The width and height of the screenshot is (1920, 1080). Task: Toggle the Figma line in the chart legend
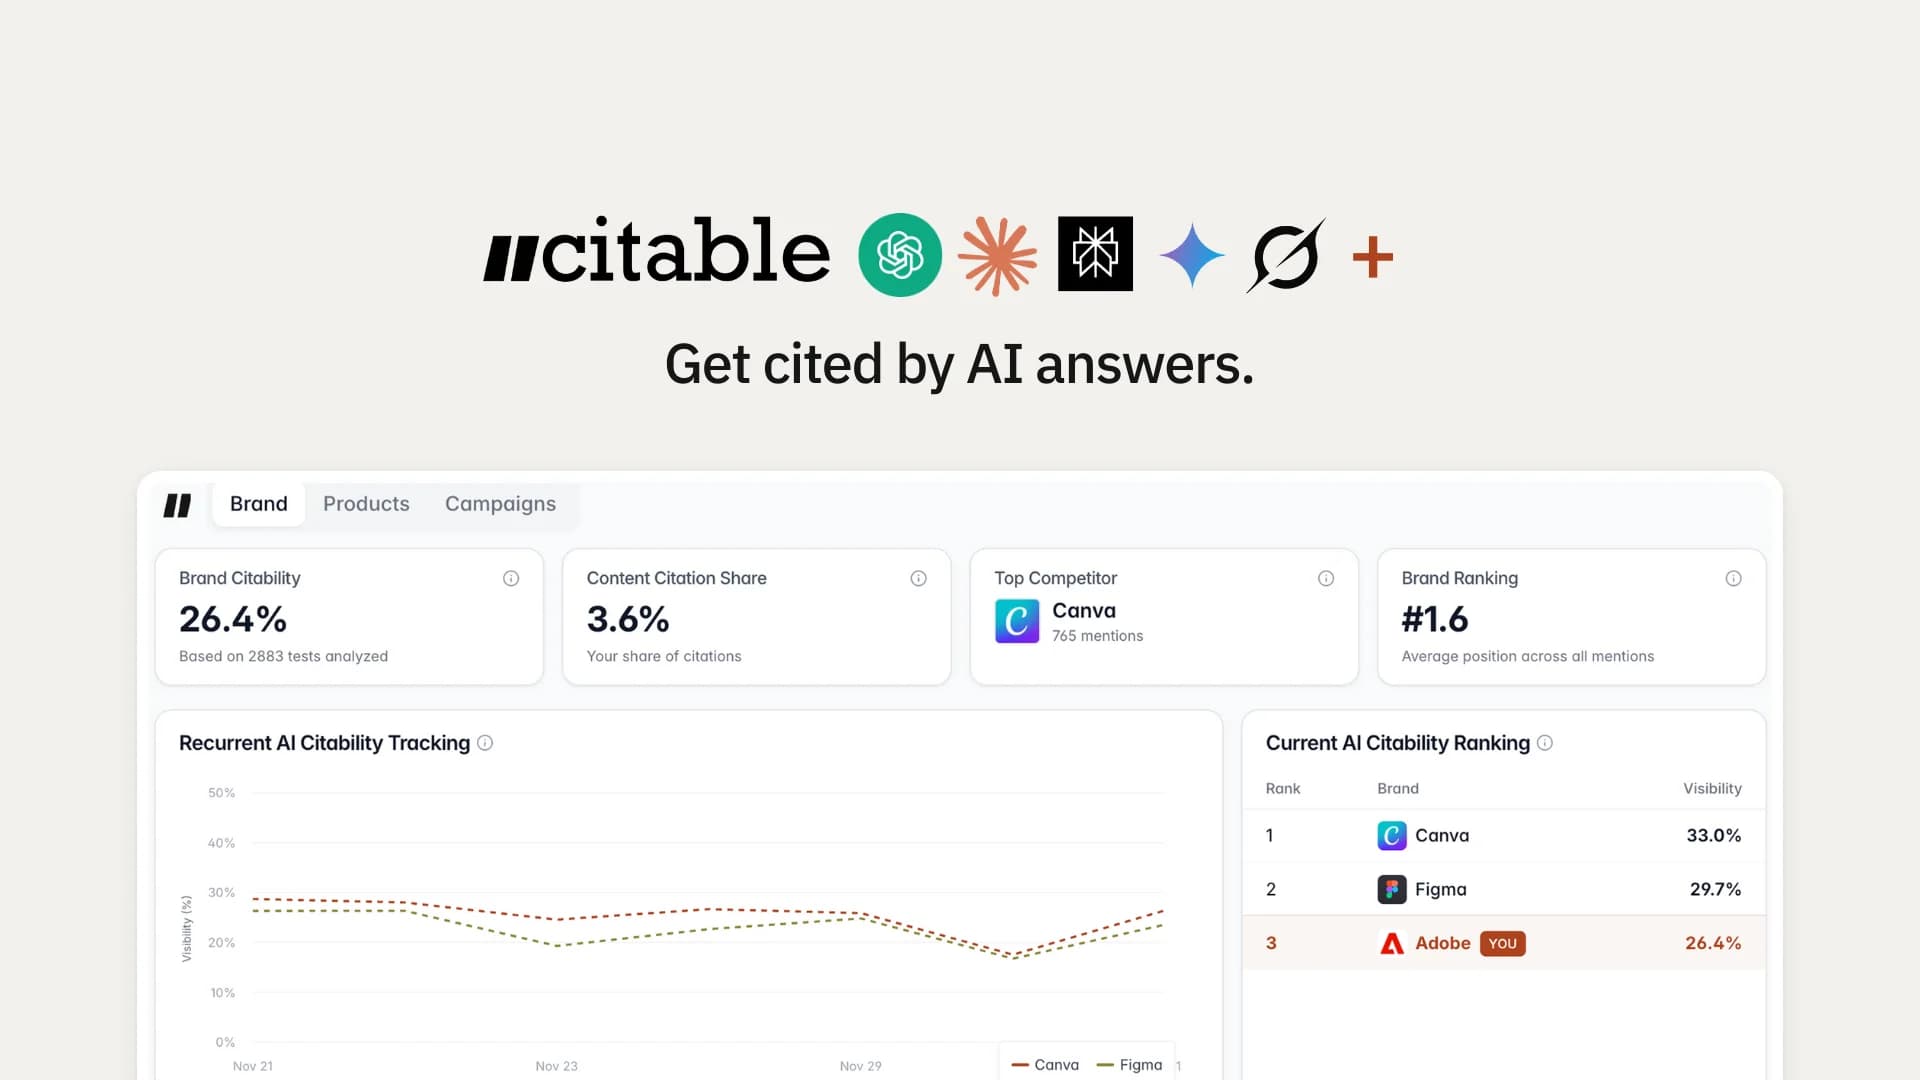tap(1131, 1064)
